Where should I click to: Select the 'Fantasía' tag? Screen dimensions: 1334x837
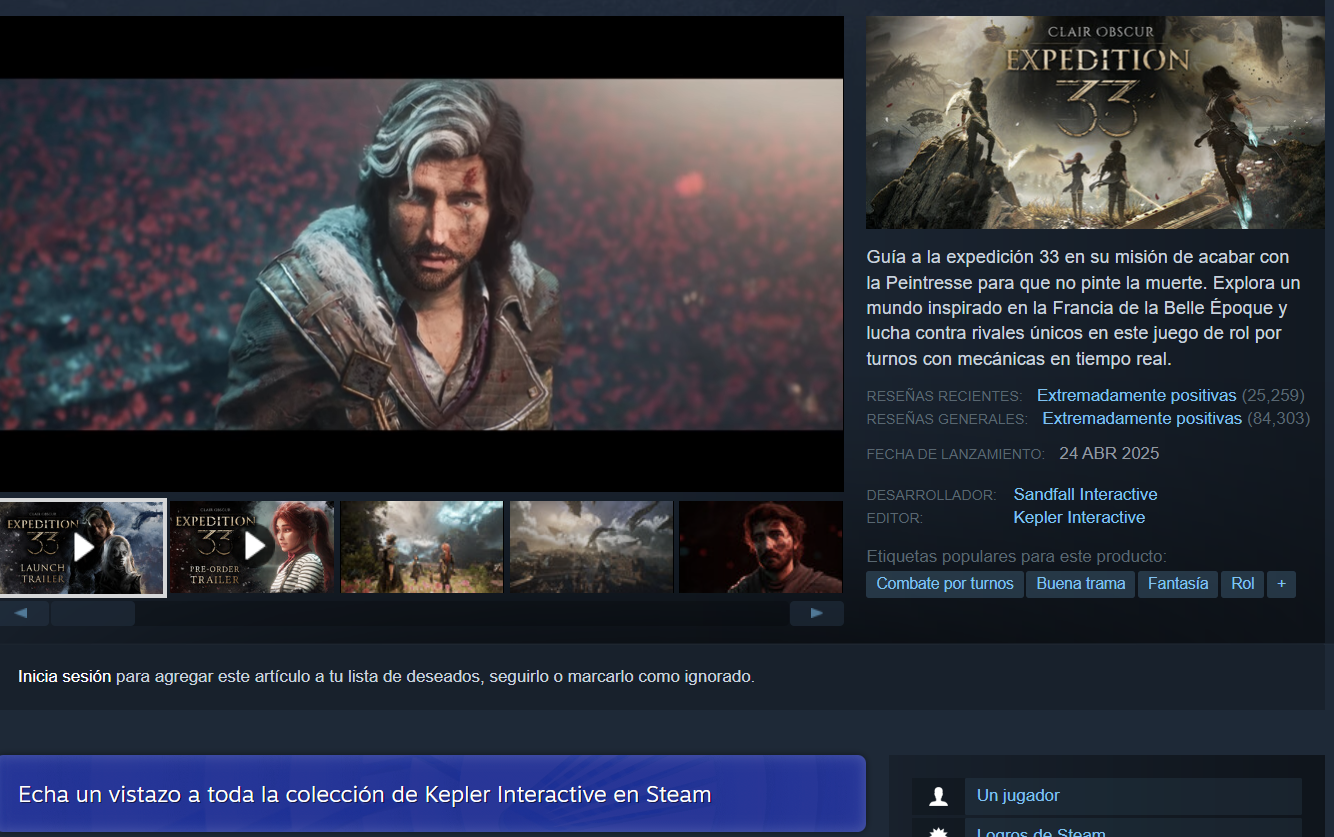pos(1178,584)
